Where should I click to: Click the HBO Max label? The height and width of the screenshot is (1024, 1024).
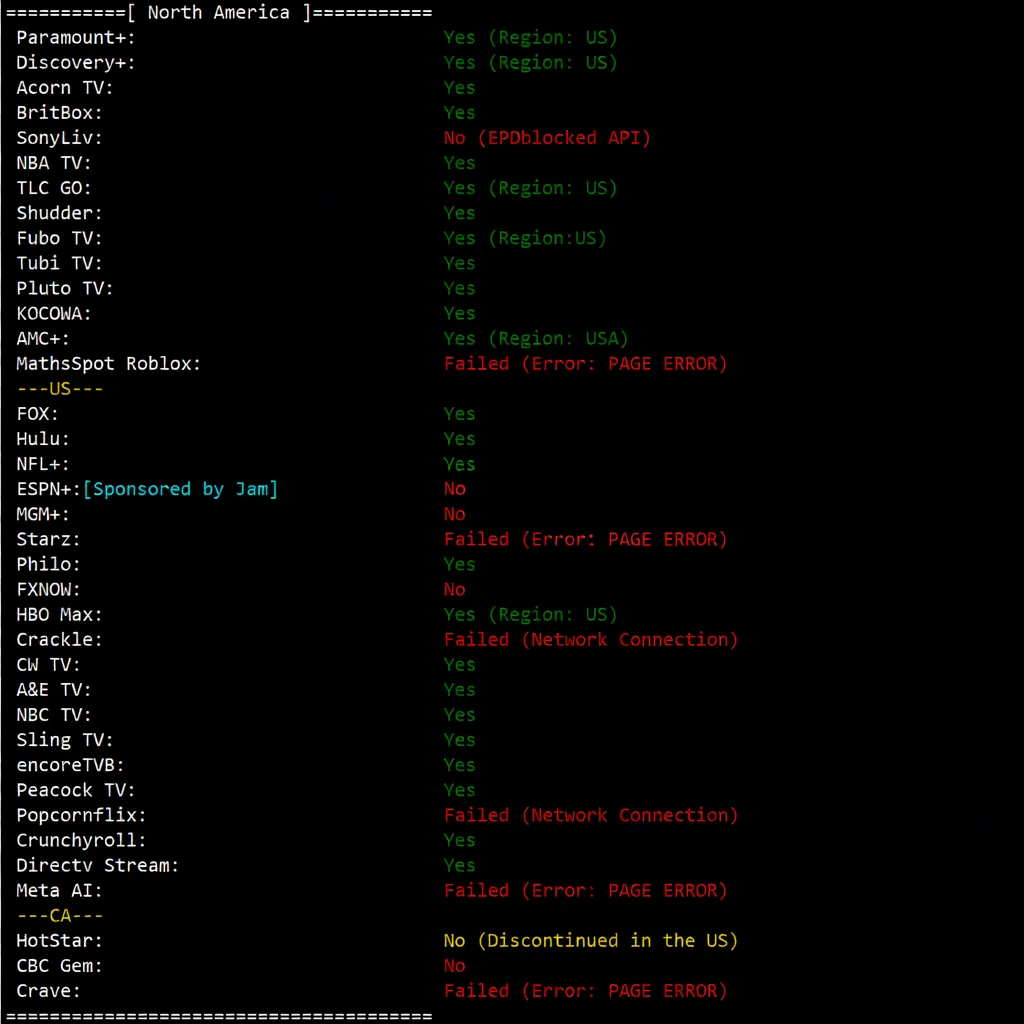59,615
